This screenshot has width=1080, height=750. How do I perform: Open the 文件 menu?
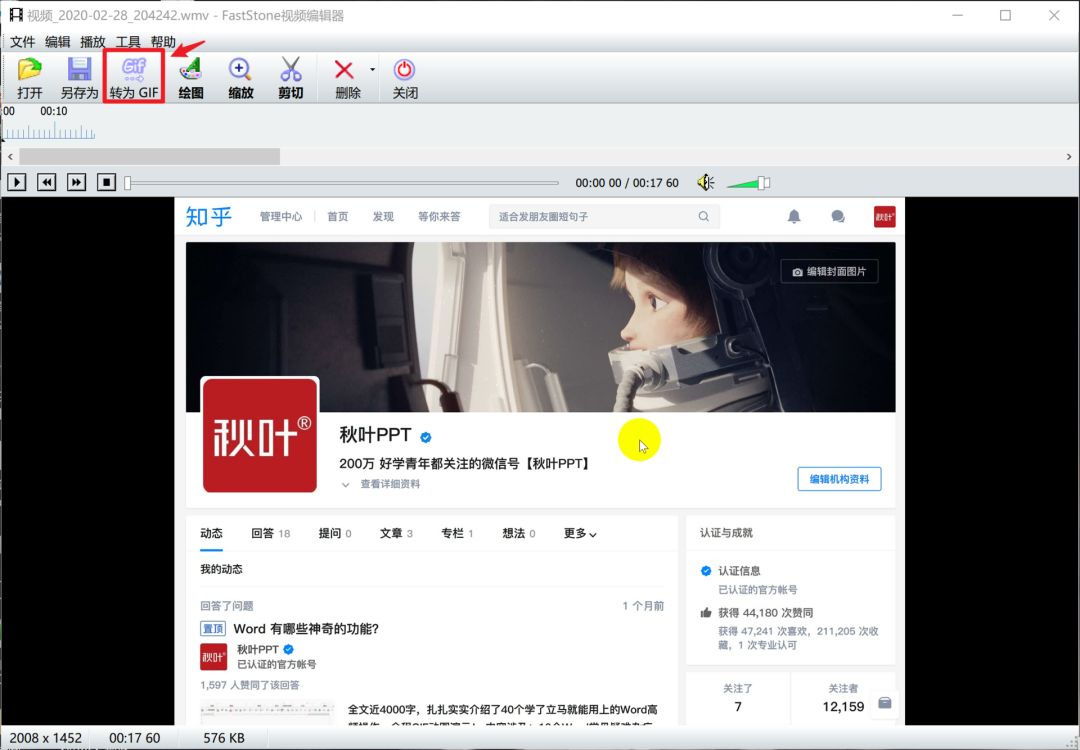(x=22, y=42)
